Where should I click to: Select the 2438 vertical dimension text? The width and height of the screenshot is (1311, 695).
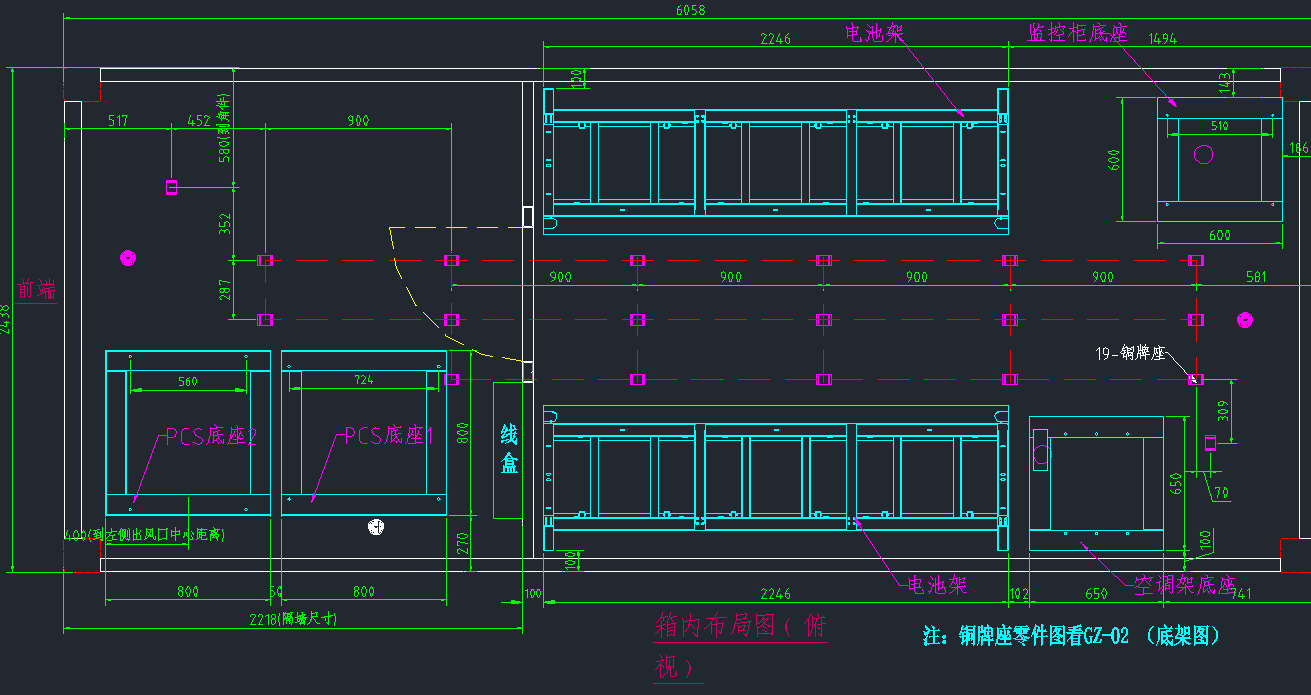tap(6, 320)
